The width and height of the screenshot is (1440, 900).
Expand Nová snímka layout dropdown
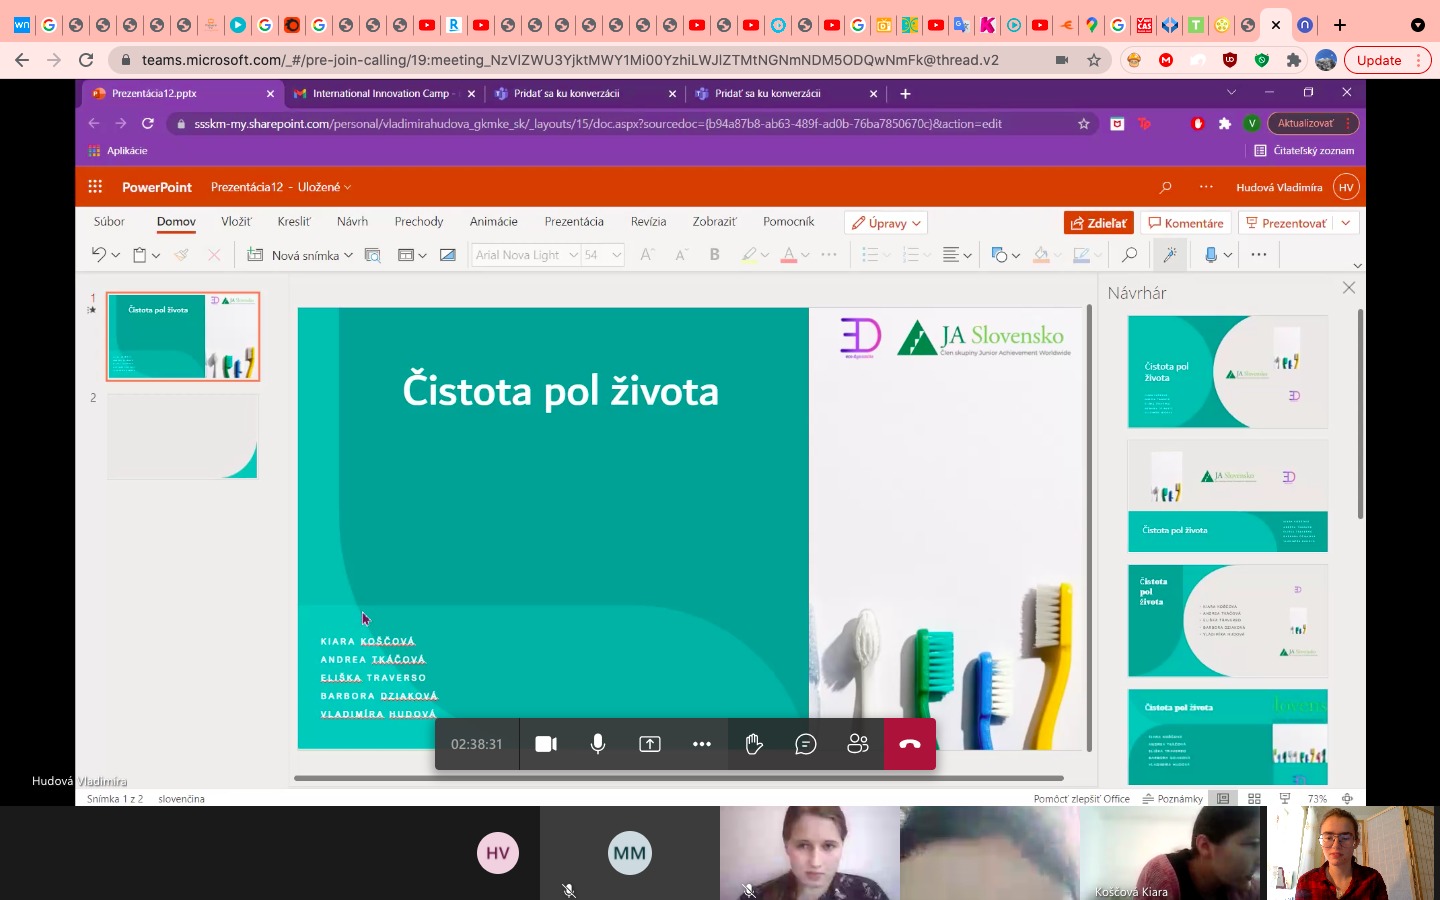[348, 256]
